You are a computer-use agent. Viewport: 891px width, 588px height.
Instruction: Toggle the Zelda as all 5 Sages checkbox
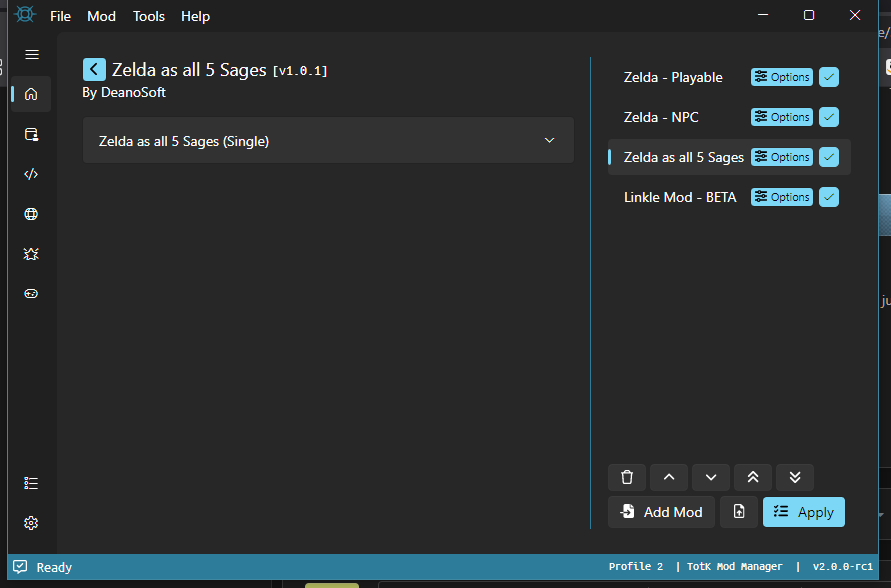tap(829, 157)
